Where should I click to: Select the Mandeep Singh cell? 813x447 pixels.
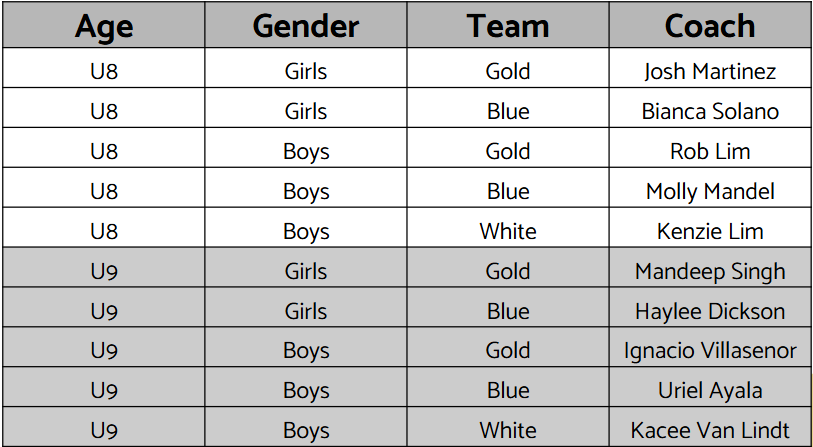[x=710, y=268]
